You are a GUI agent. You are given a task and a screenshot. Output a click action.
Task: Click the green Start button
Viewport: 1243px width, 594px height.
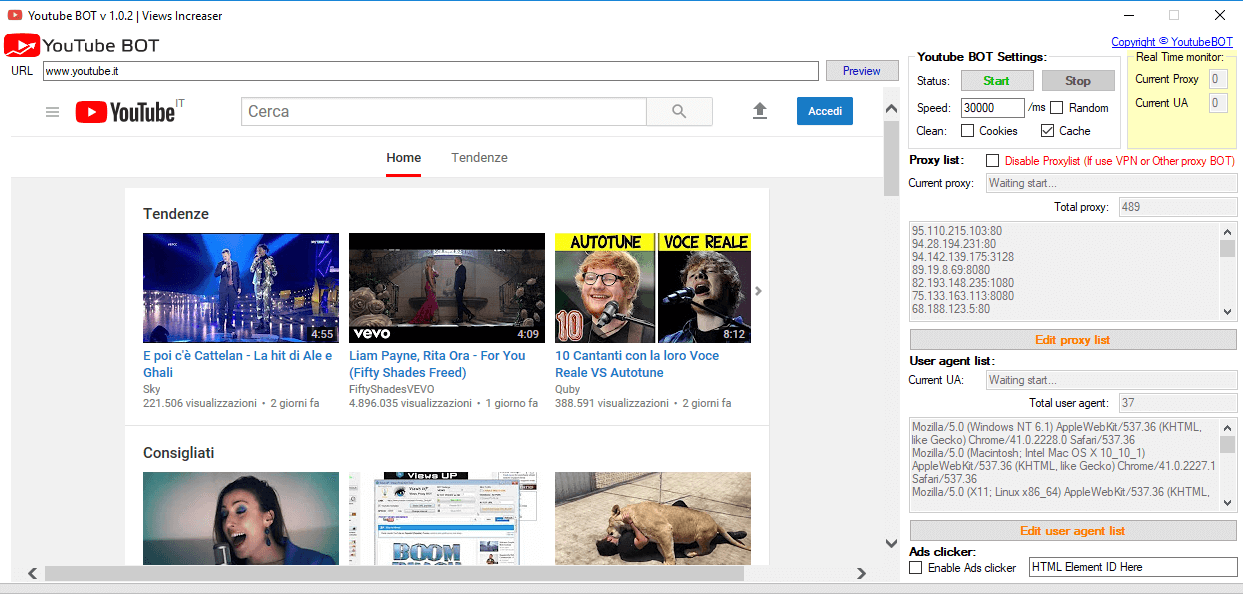tap(996, 81)
